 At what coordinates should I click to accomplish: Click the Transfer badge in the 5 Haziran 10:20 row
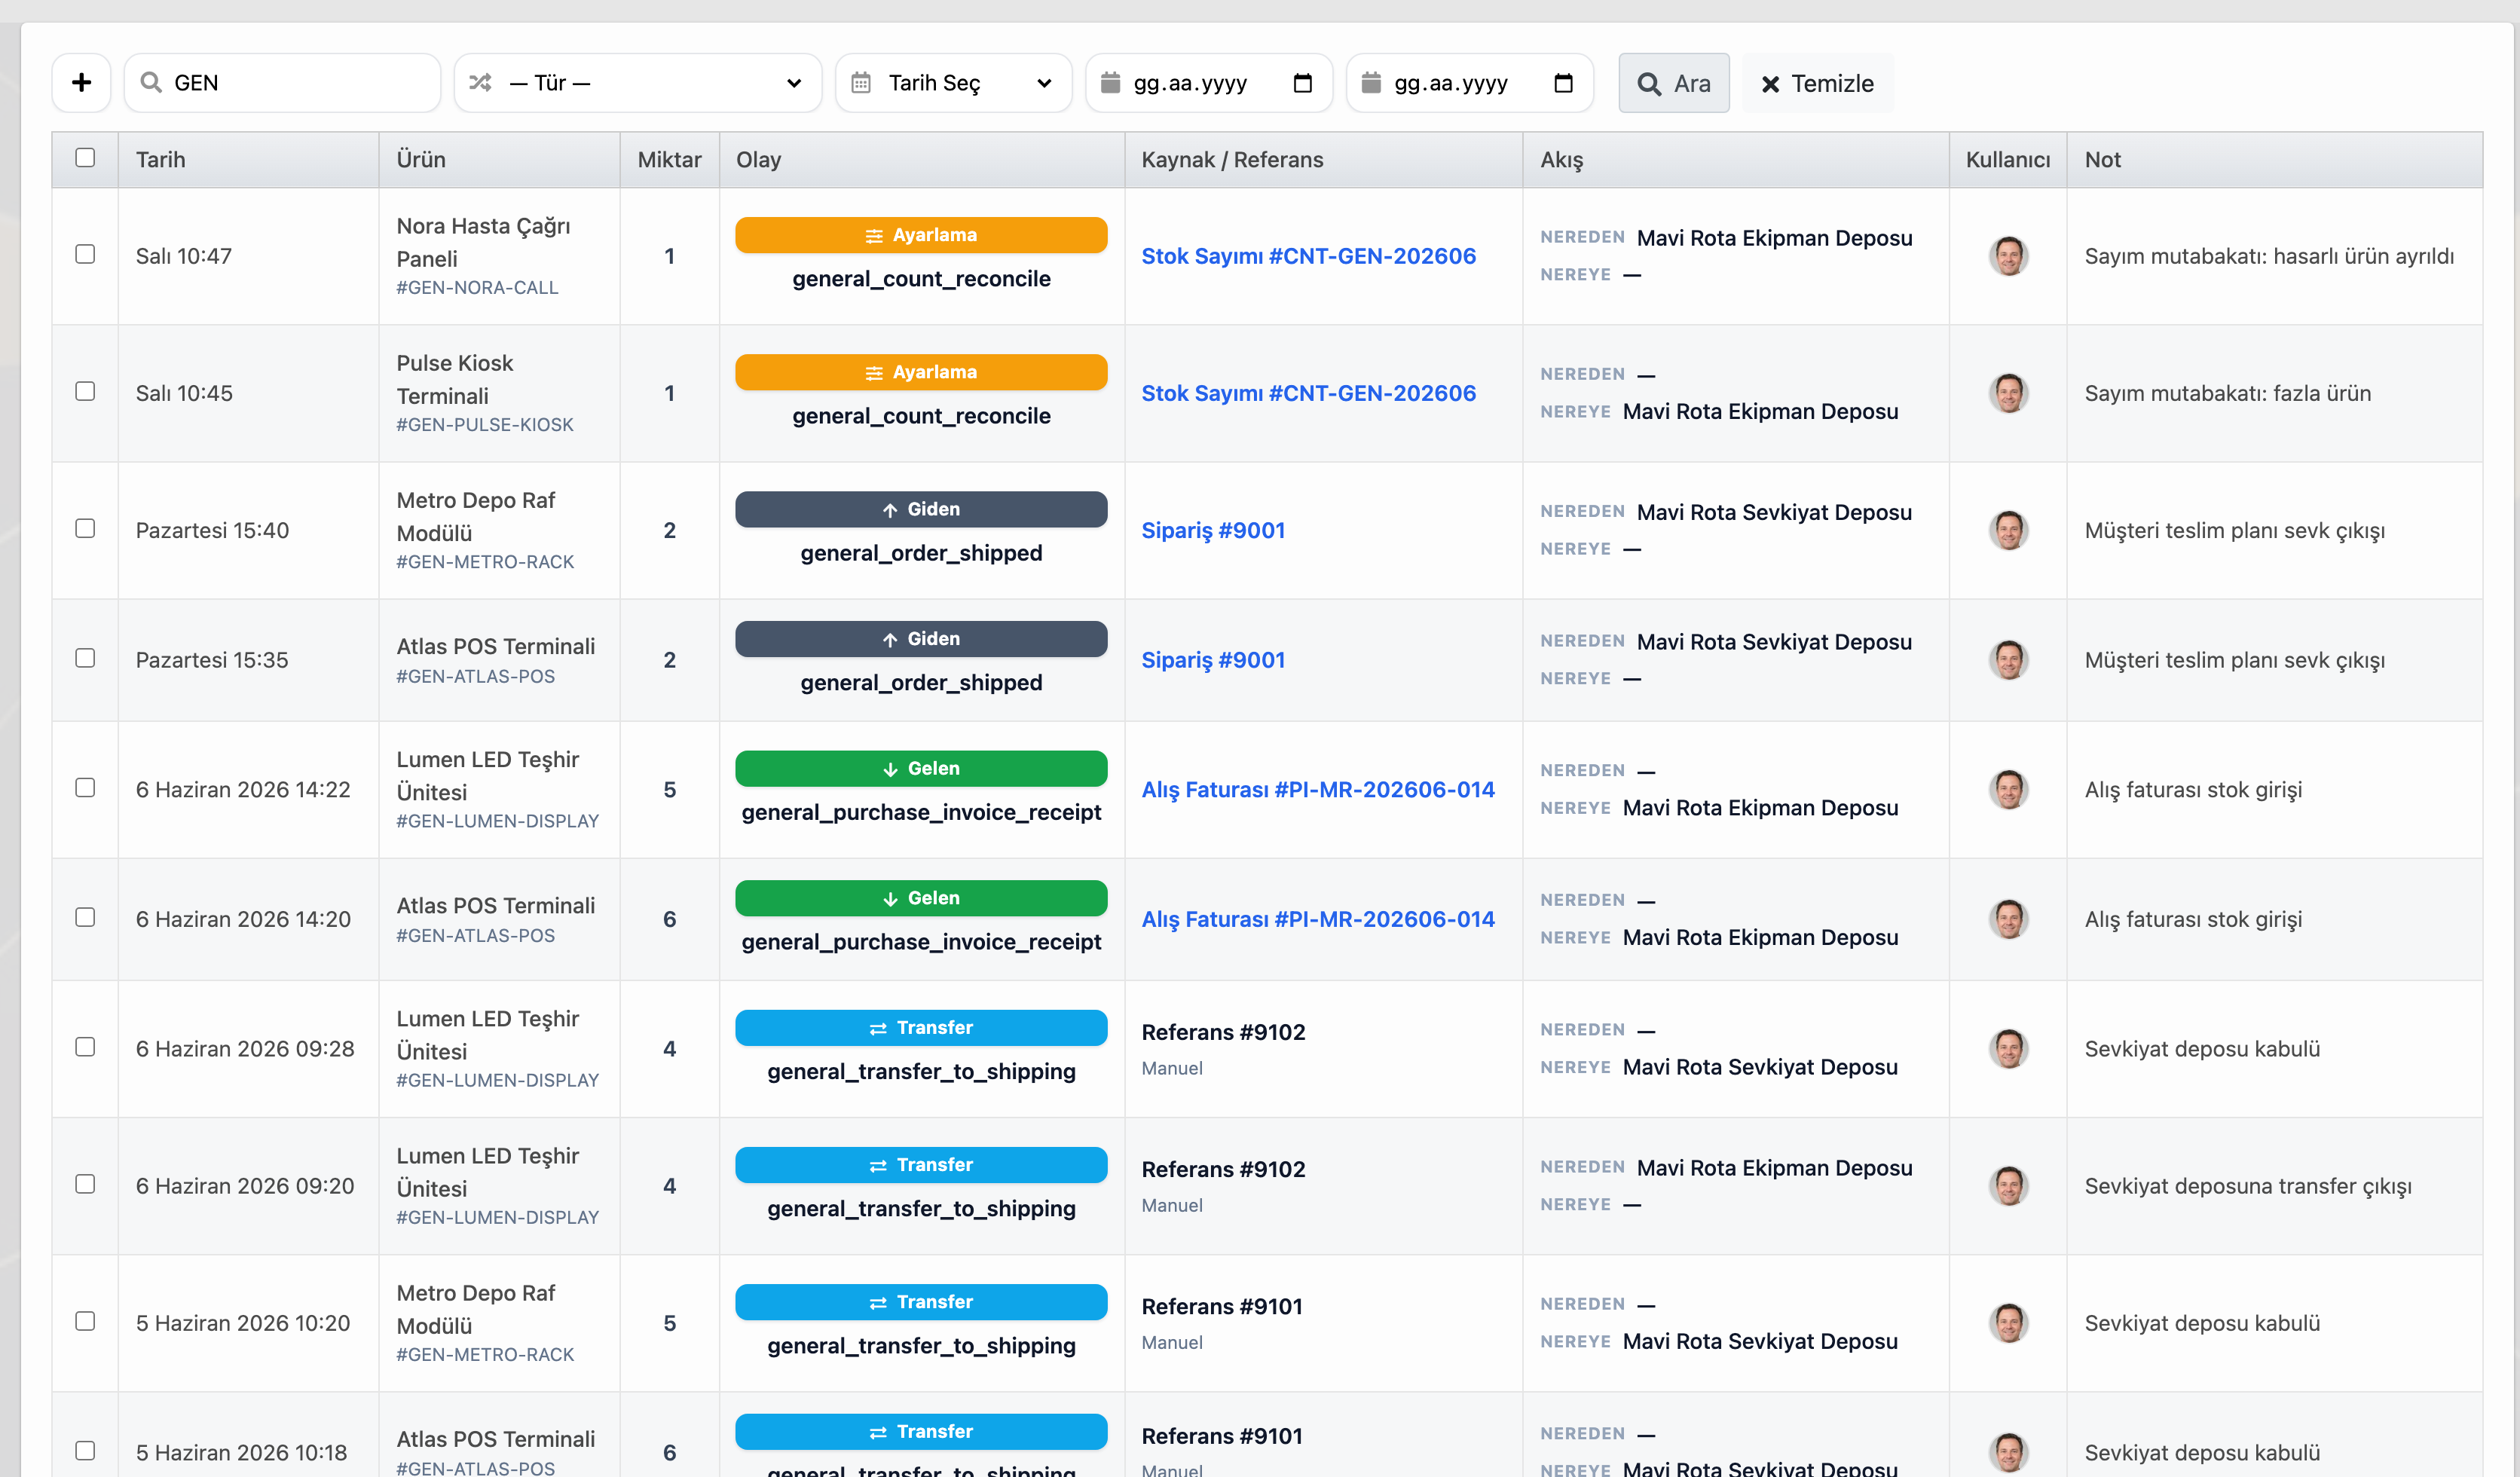coord(921,1302)
